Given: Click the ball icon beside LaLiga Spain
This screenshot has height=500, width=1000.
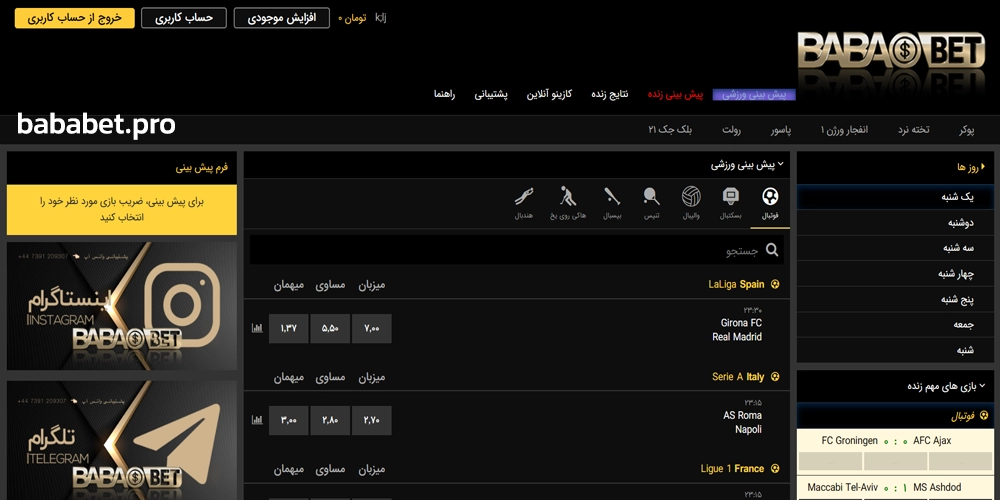Looking at the screenshot, I should [775, 284].
